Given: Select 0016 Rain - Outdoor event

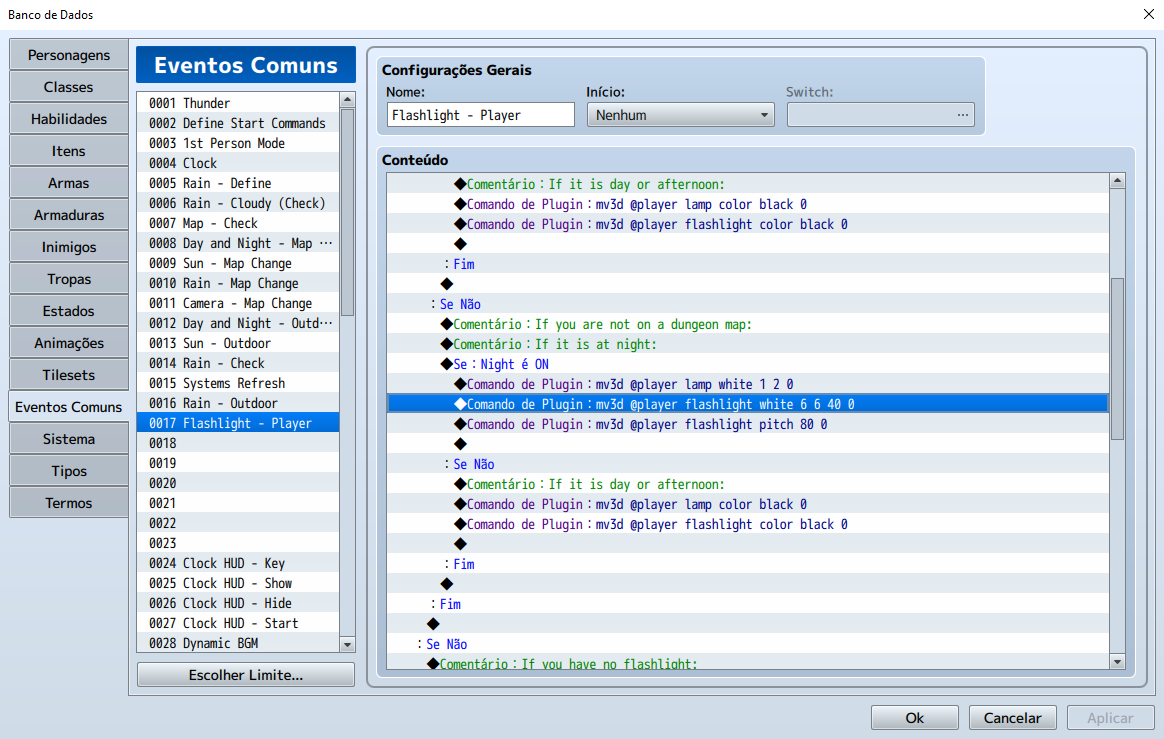Looking at the screenshot, I should (238, 403).
